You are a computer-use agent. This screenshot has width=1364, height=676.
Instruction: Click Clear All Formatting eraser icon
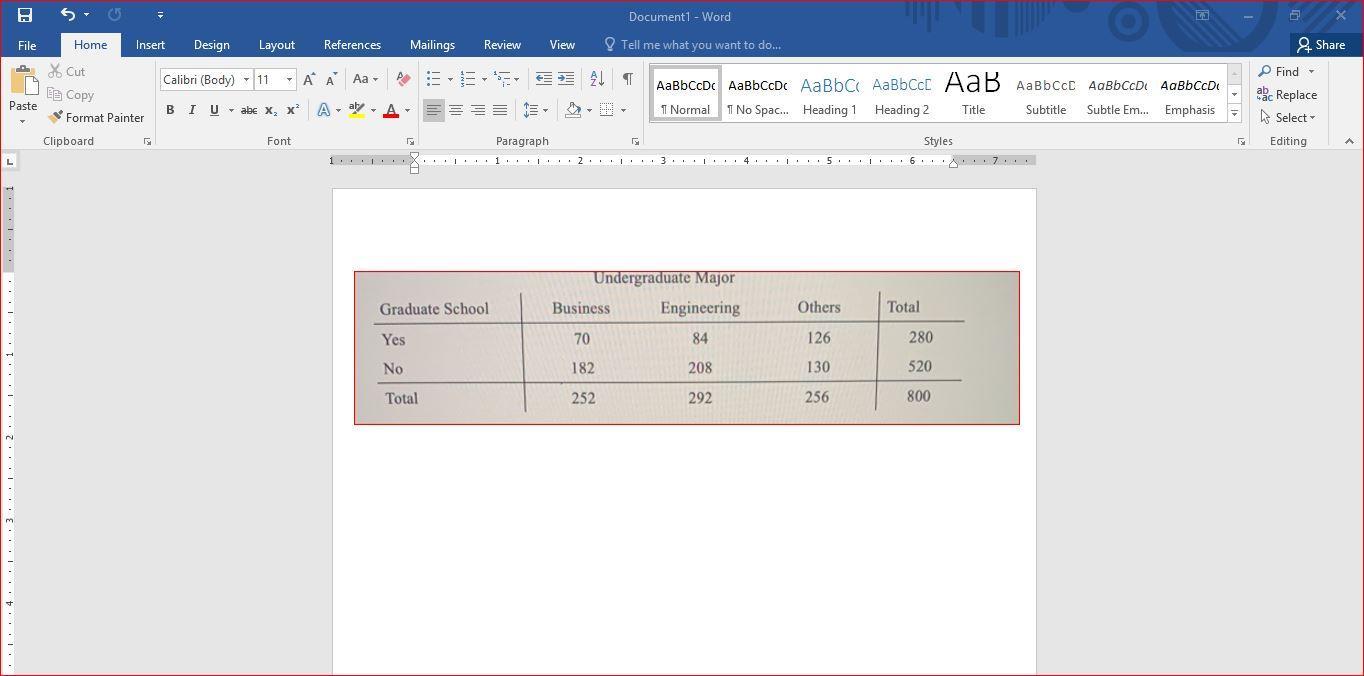click(403, 79)
